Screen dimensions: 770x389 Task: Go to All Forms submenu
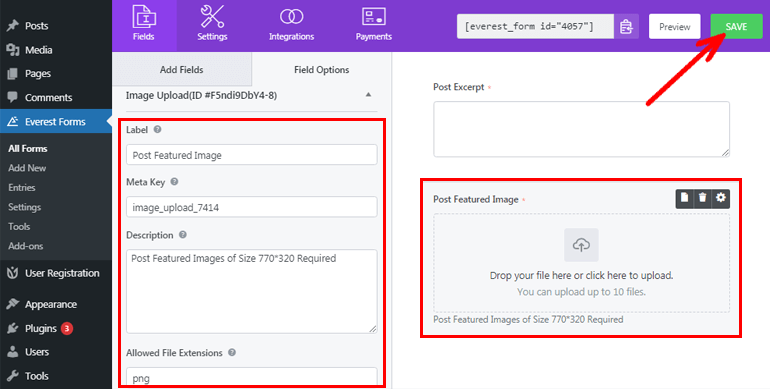tap(28, 148)
